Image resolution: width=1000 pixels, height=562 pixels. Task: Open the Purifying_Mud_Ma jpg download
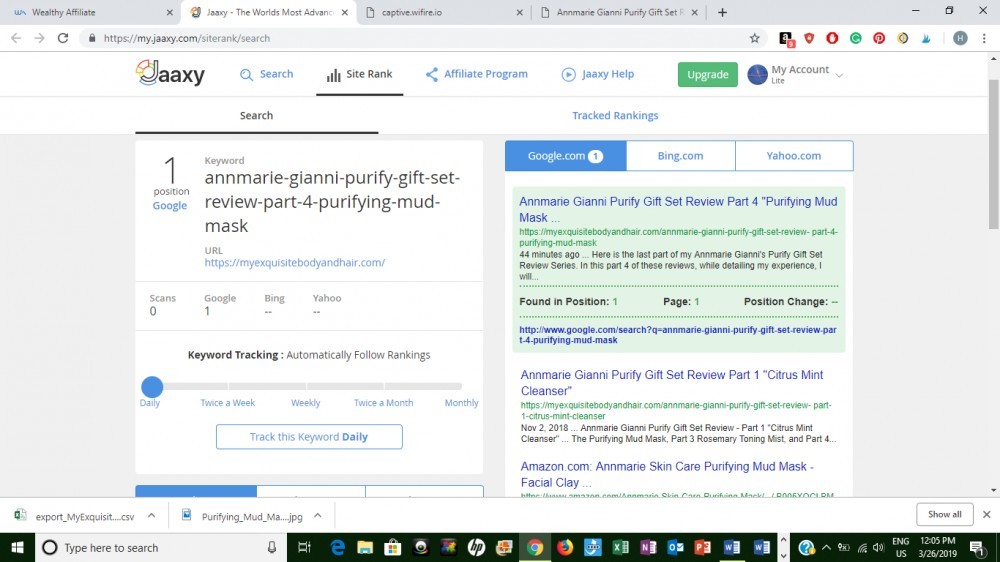[242, 515]
